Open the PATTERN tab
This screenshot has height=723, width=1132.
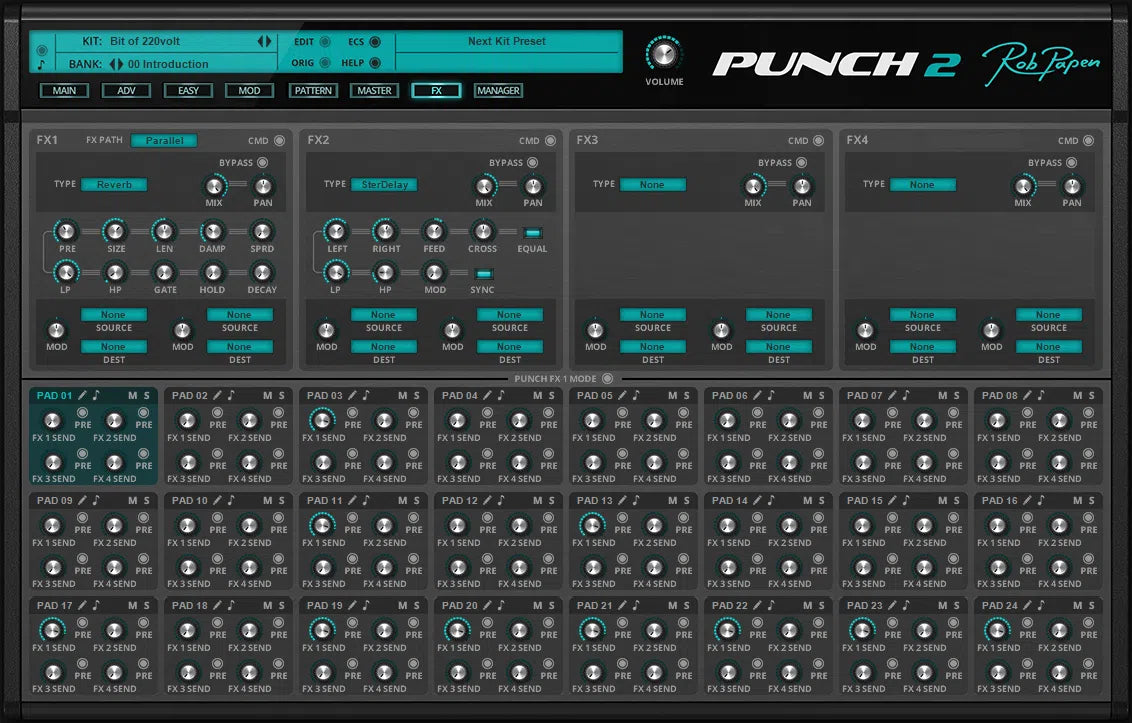[x=313, y=90]
